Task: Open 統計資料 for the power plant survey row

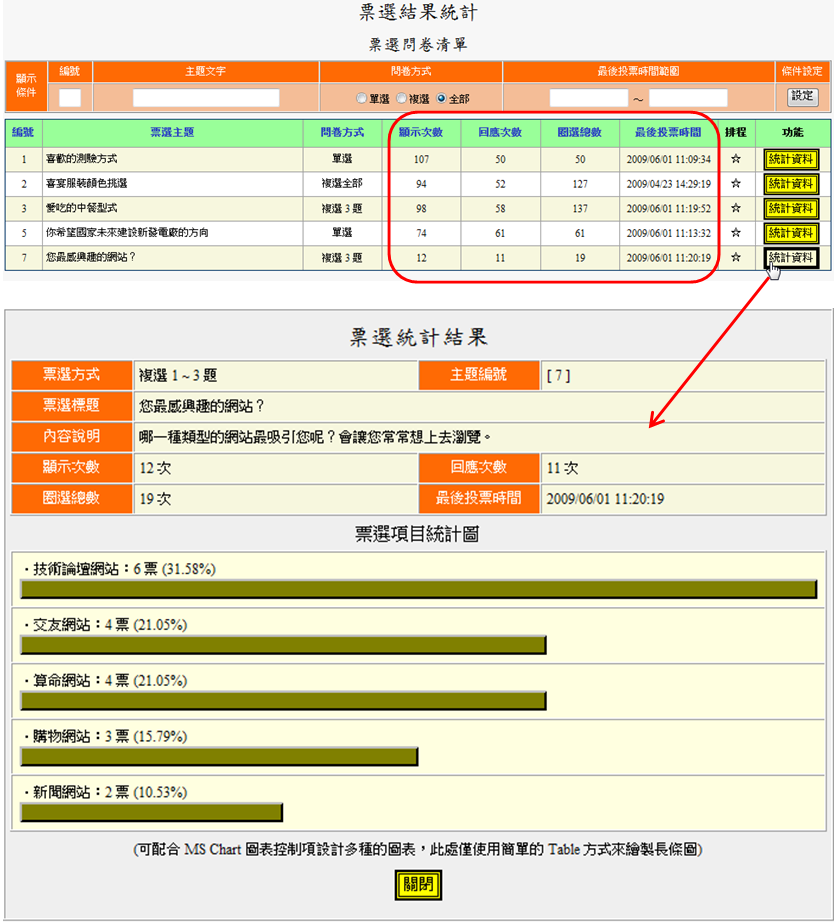Action: tap(791, 233)
